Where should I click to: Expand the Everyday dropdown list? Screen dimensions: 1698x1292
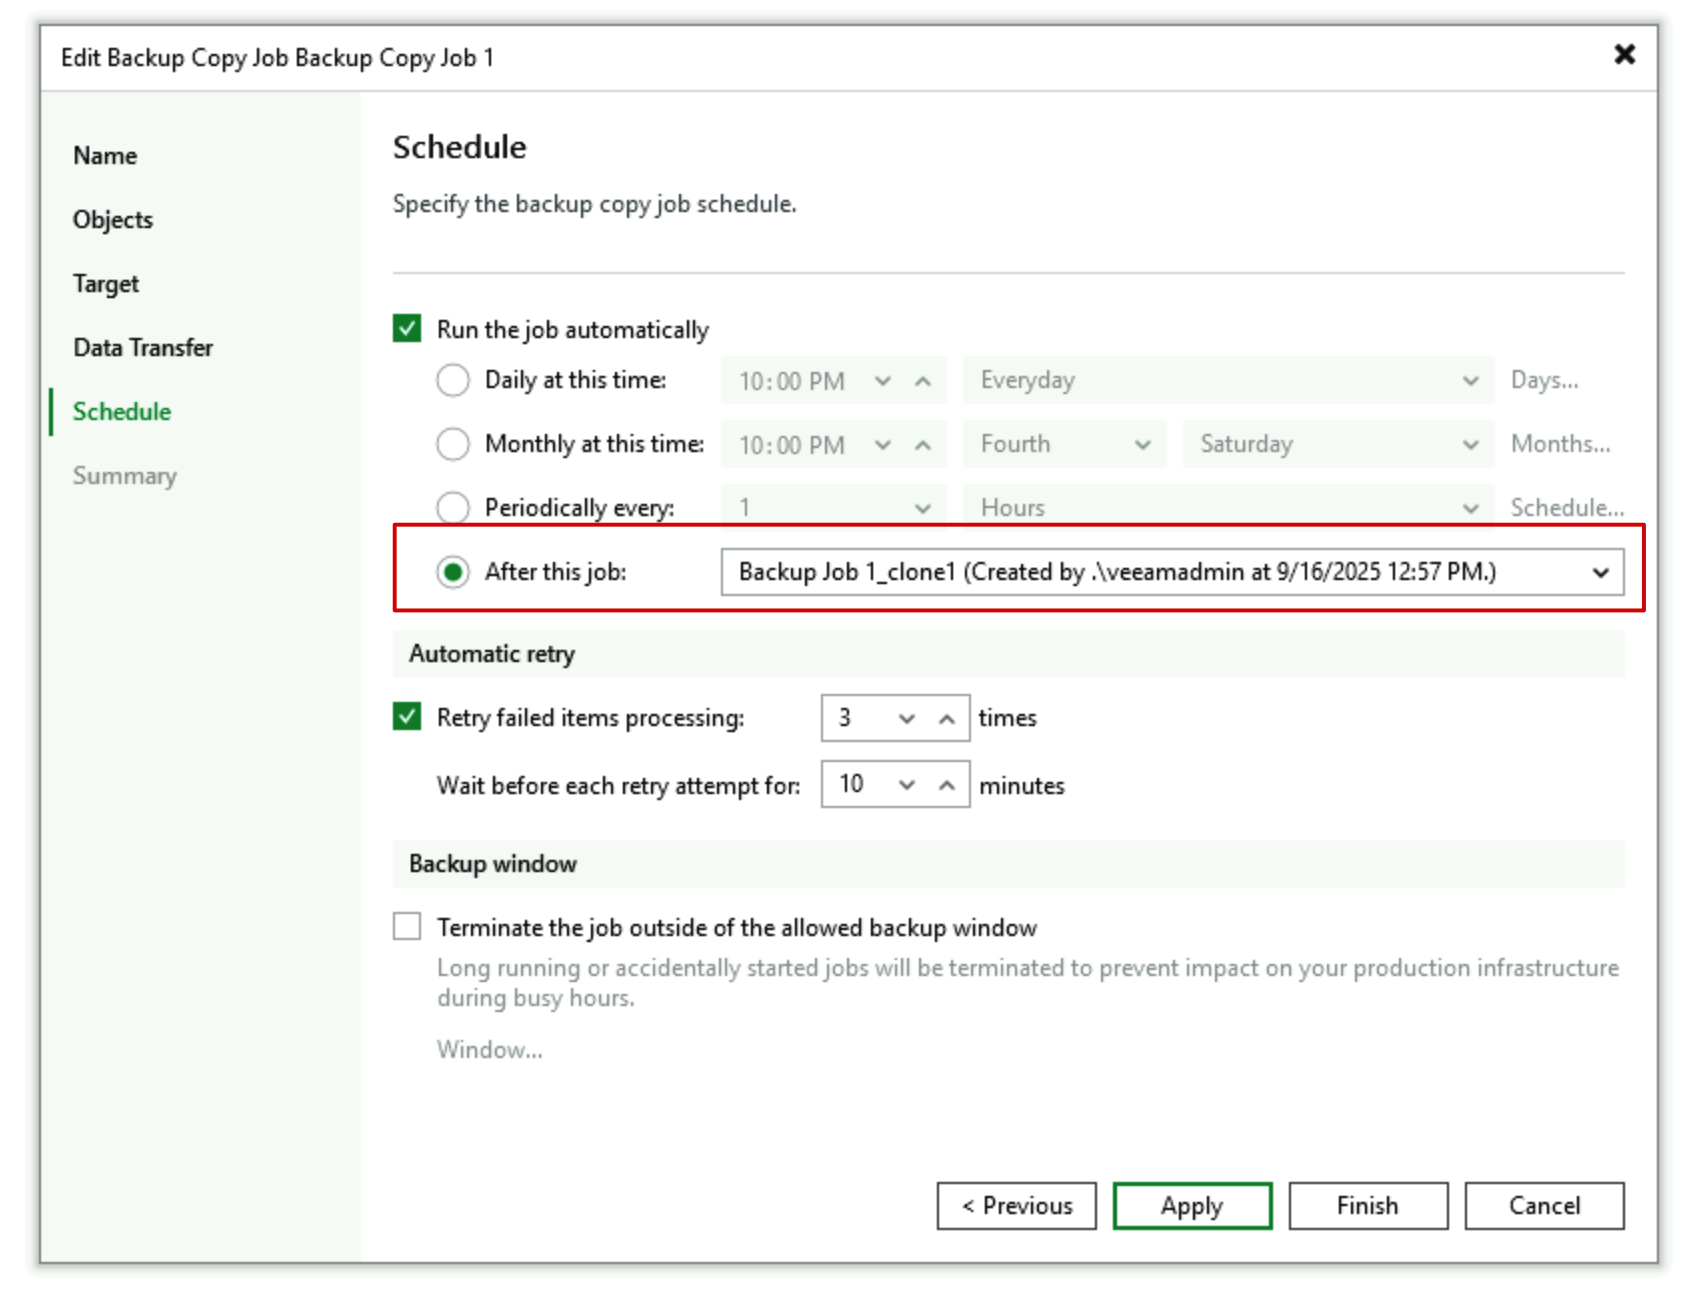click(x=1469, y=381)
